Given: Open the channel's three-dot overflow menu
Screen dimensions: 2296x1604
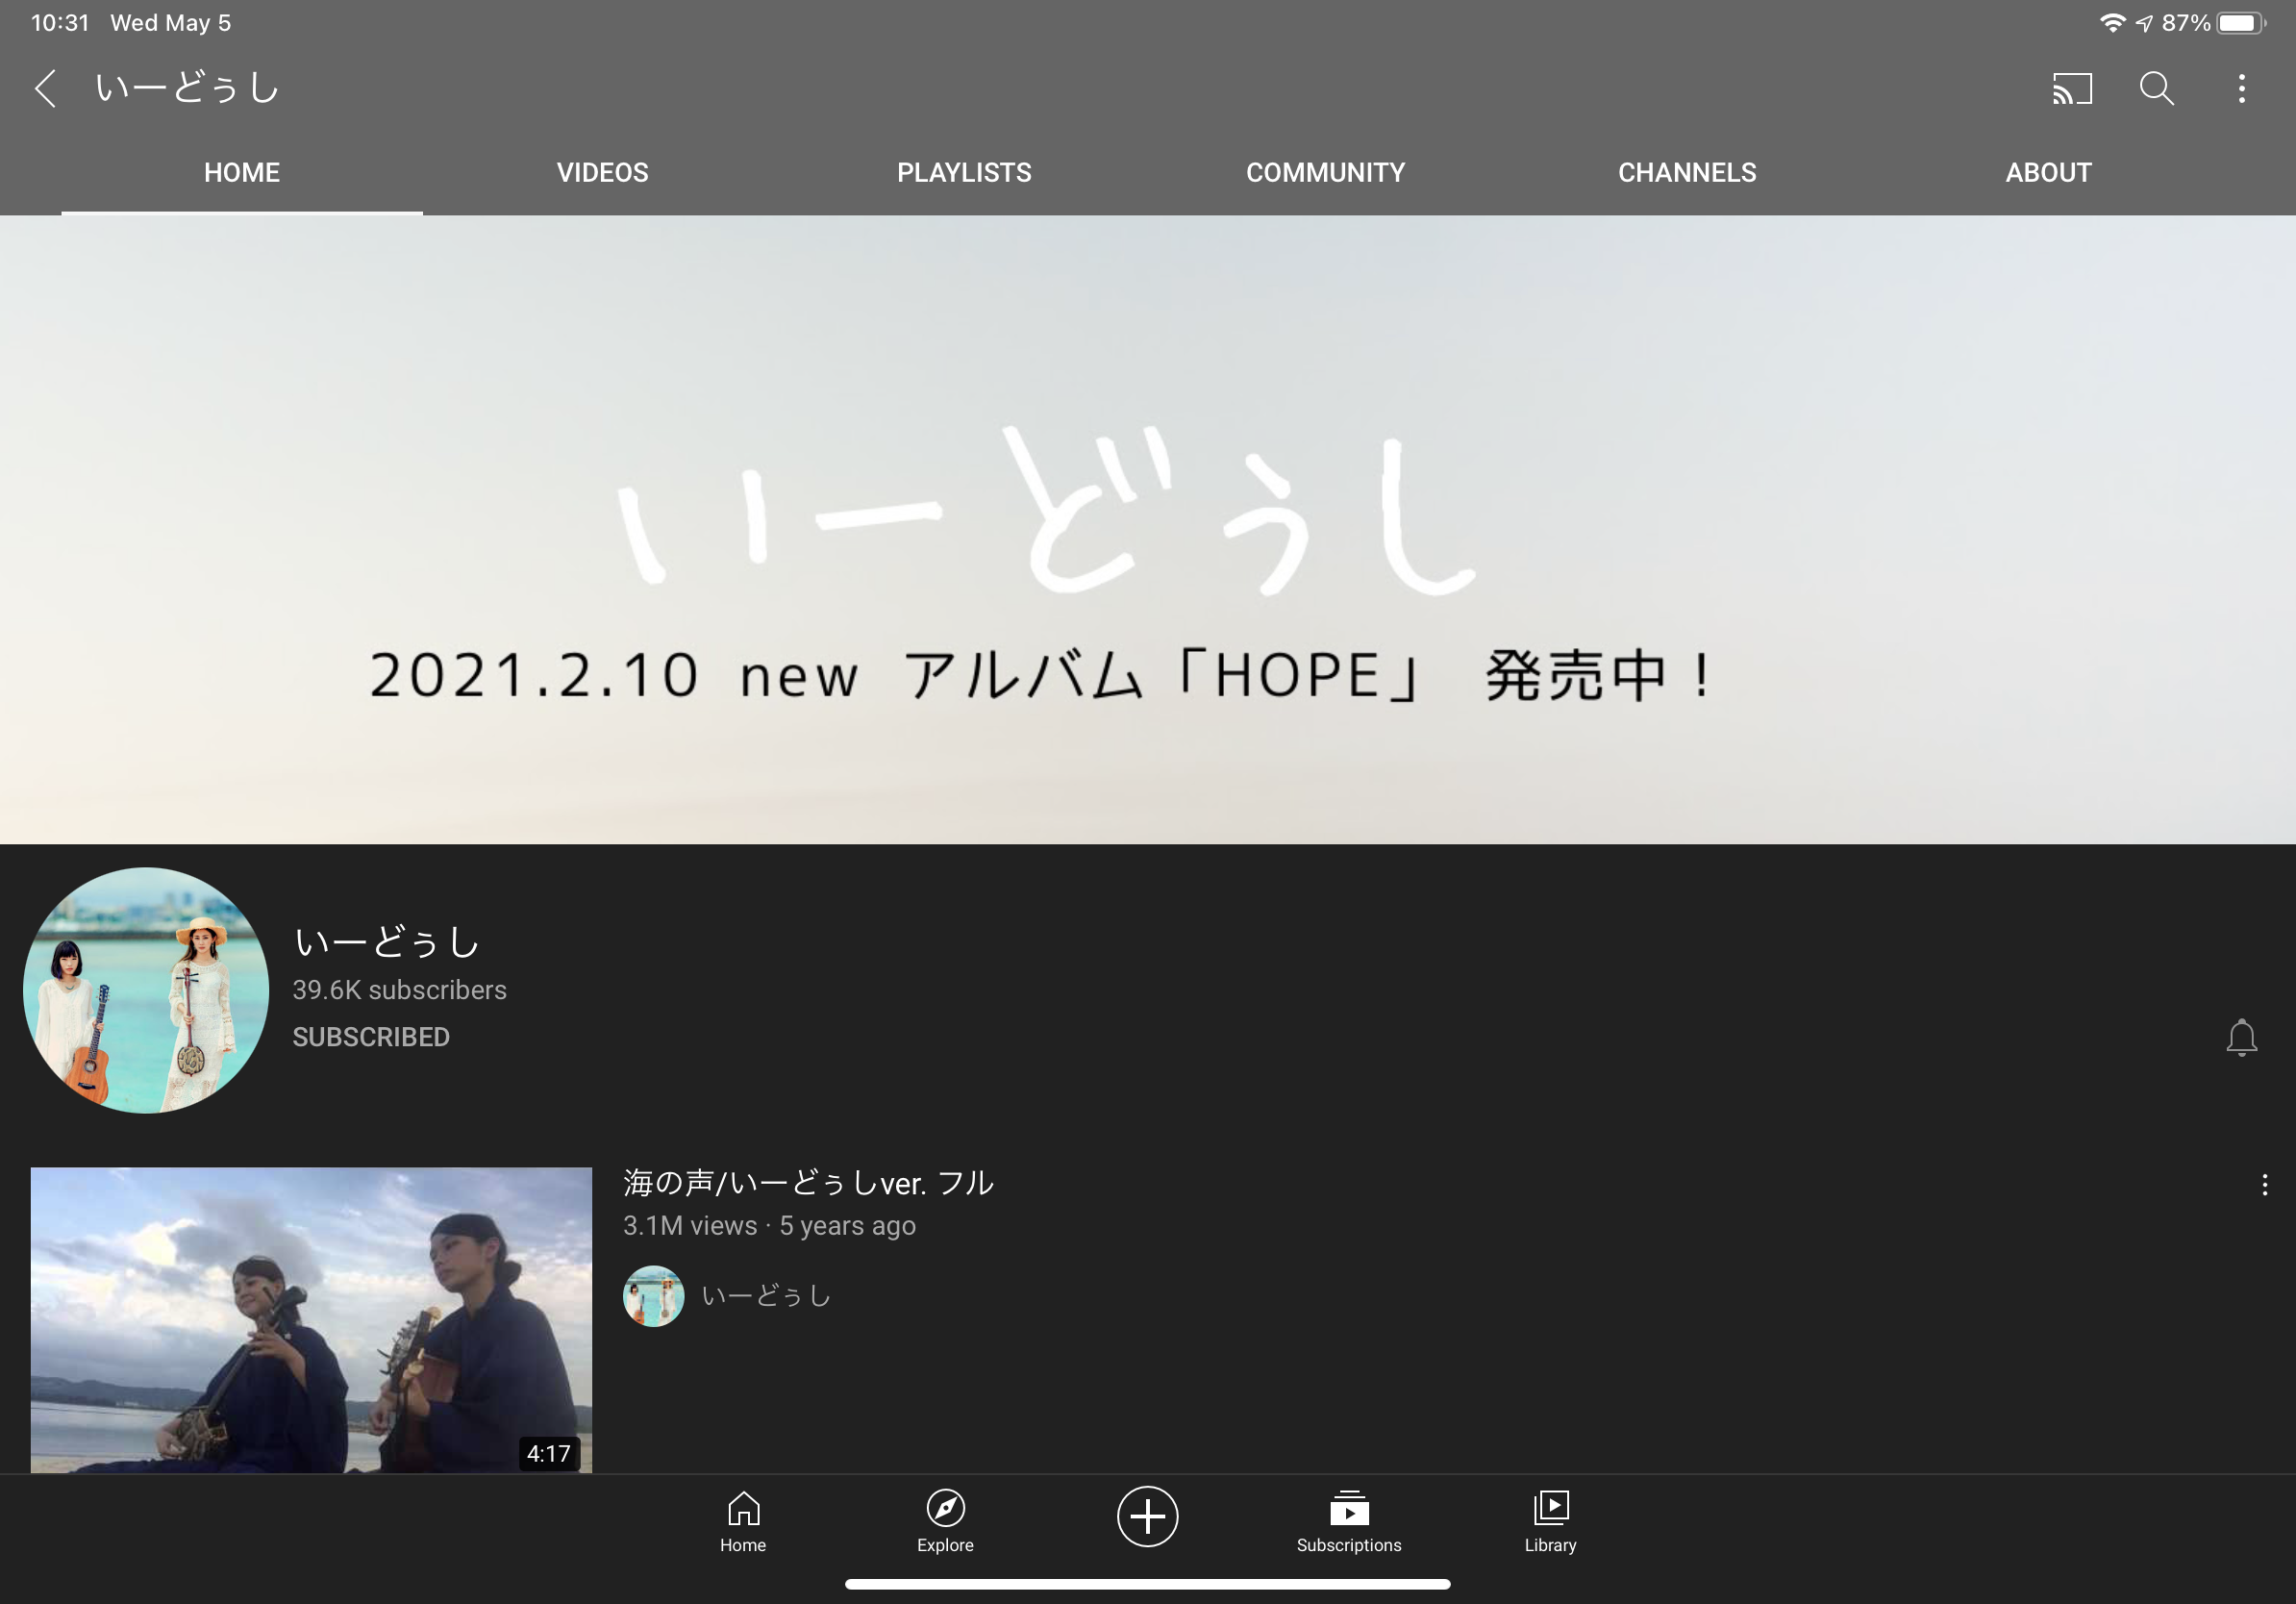Looking at the screenshot, I should (2241, 89).
